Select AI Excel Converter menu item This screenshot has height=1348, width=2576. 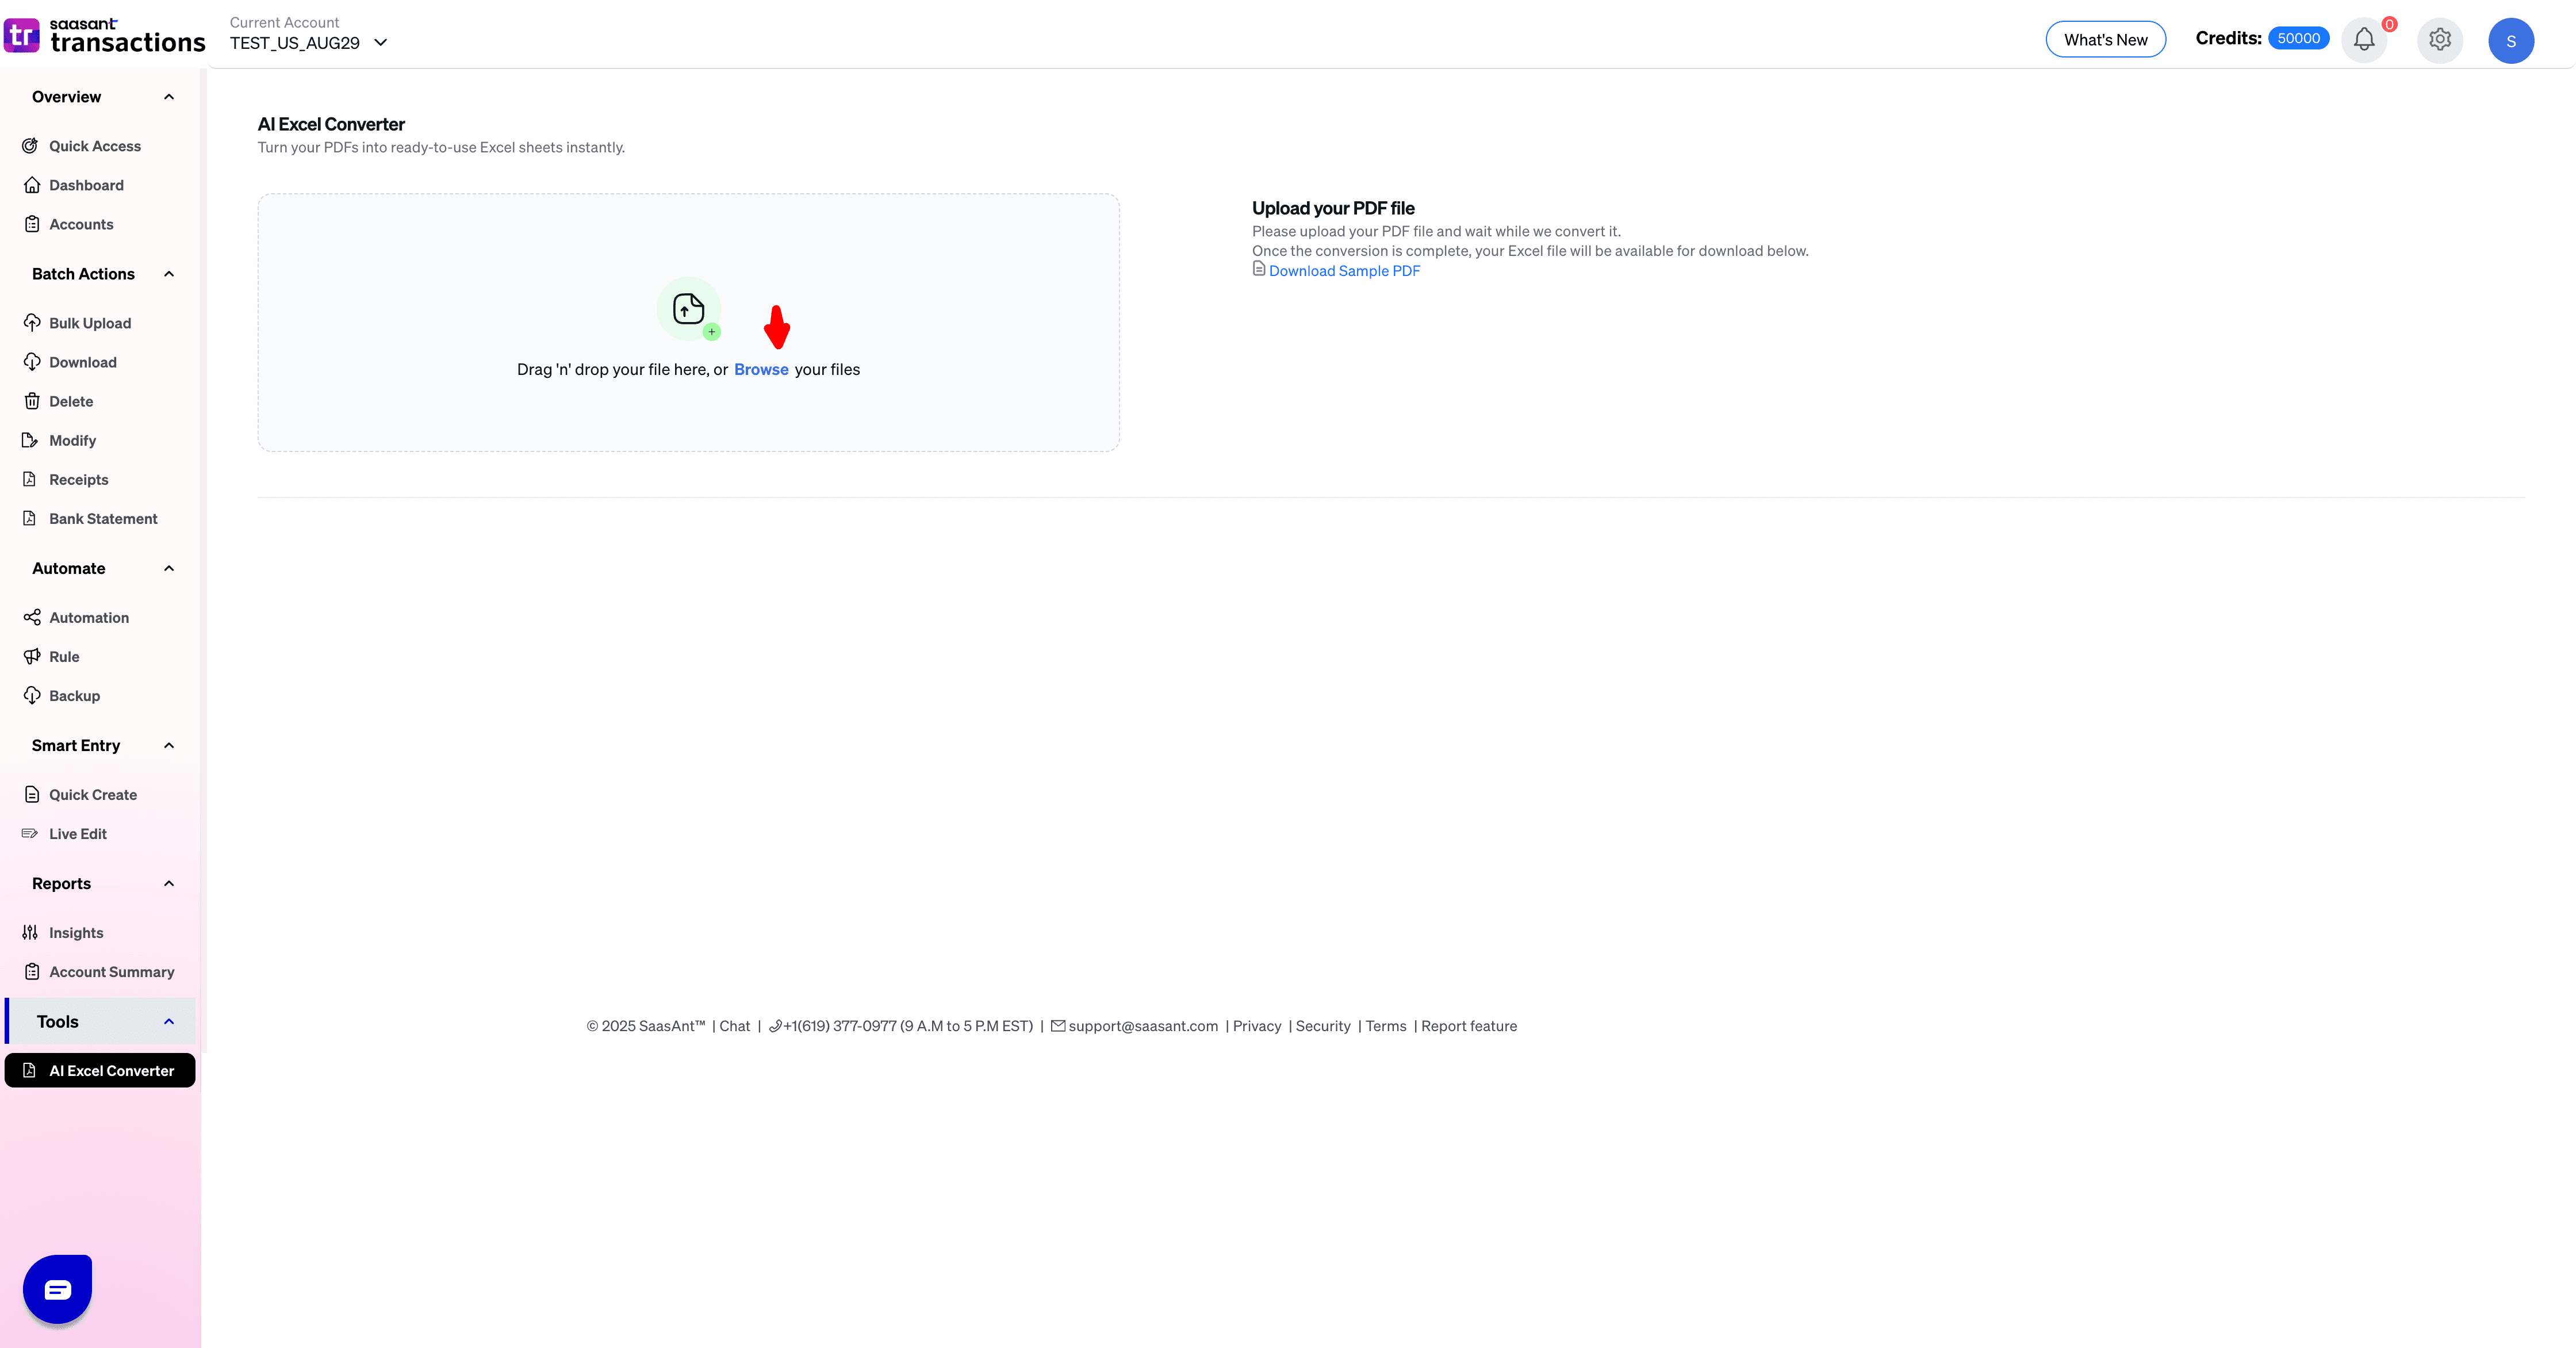(100, 1070)
